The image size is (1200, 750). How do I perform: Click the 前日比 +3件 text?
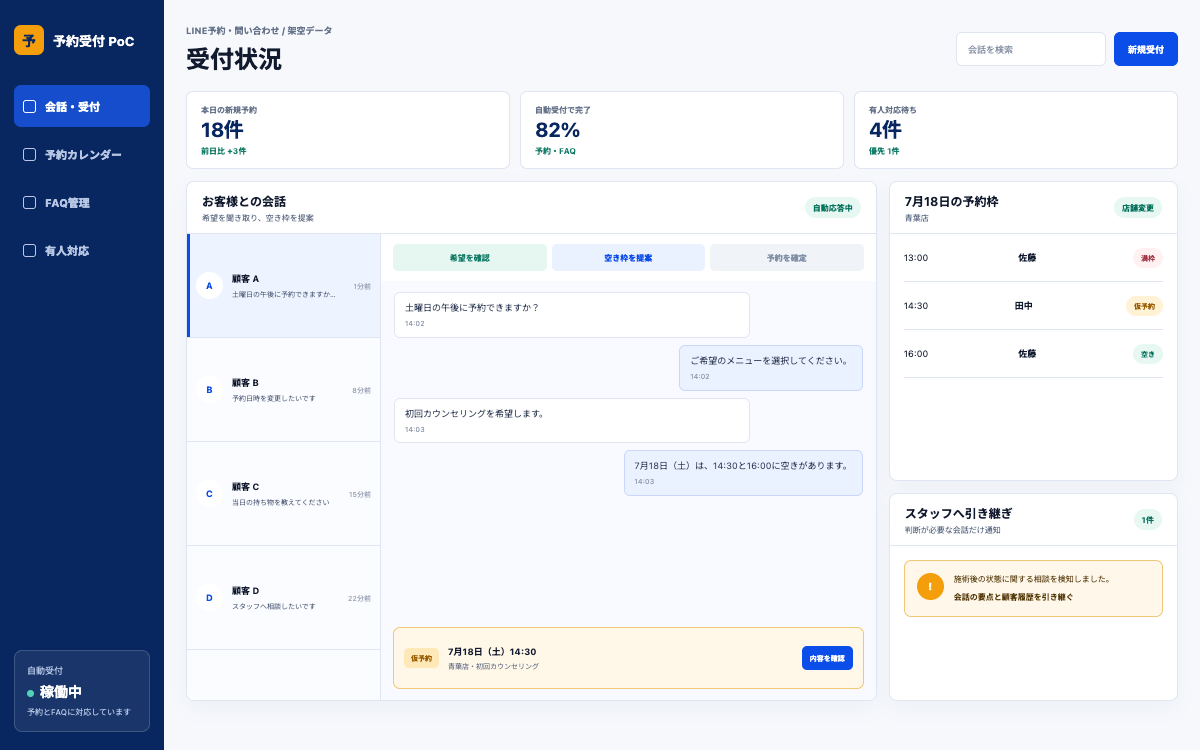click(x=224, y=151)
